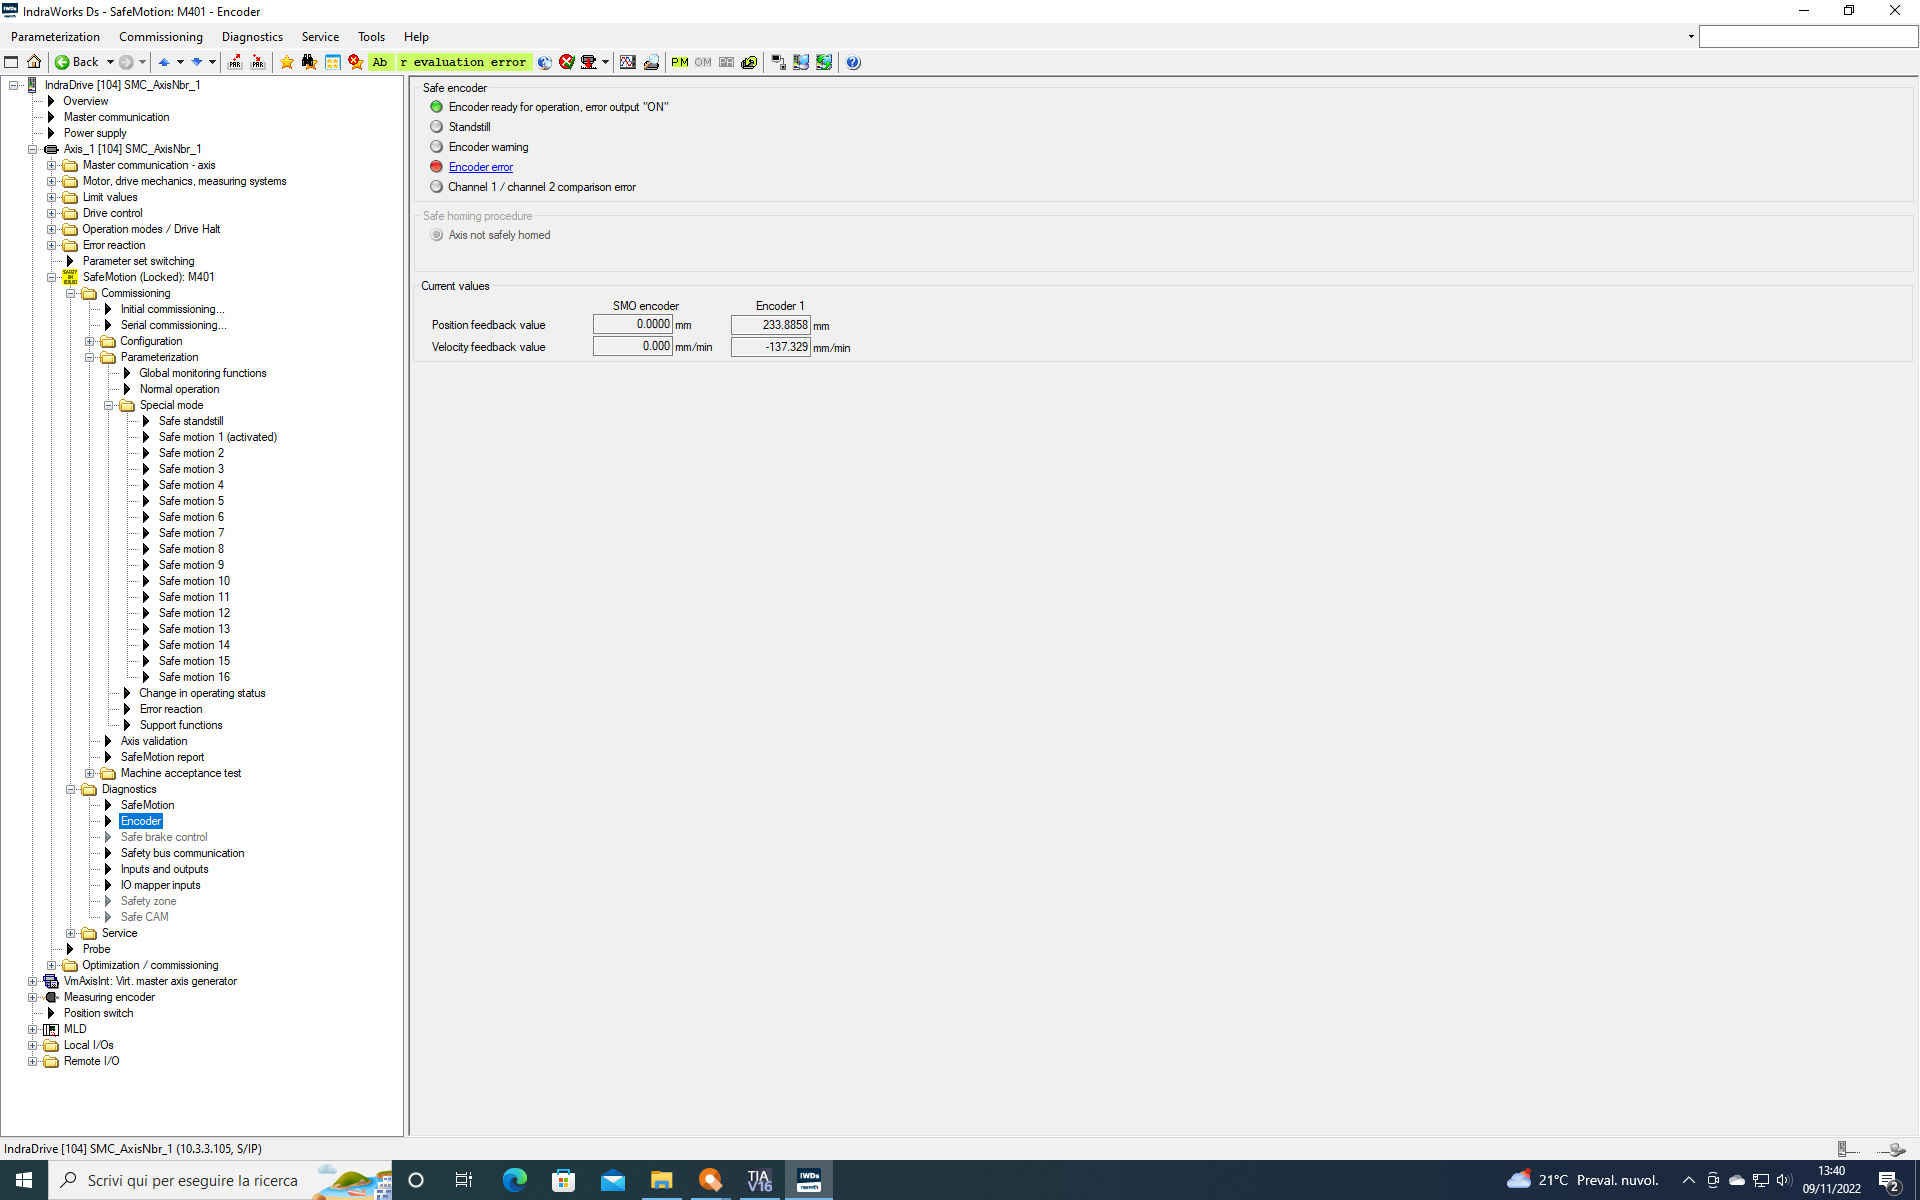
Task: Open the oscilloscope chart icon
Action: 628,62
